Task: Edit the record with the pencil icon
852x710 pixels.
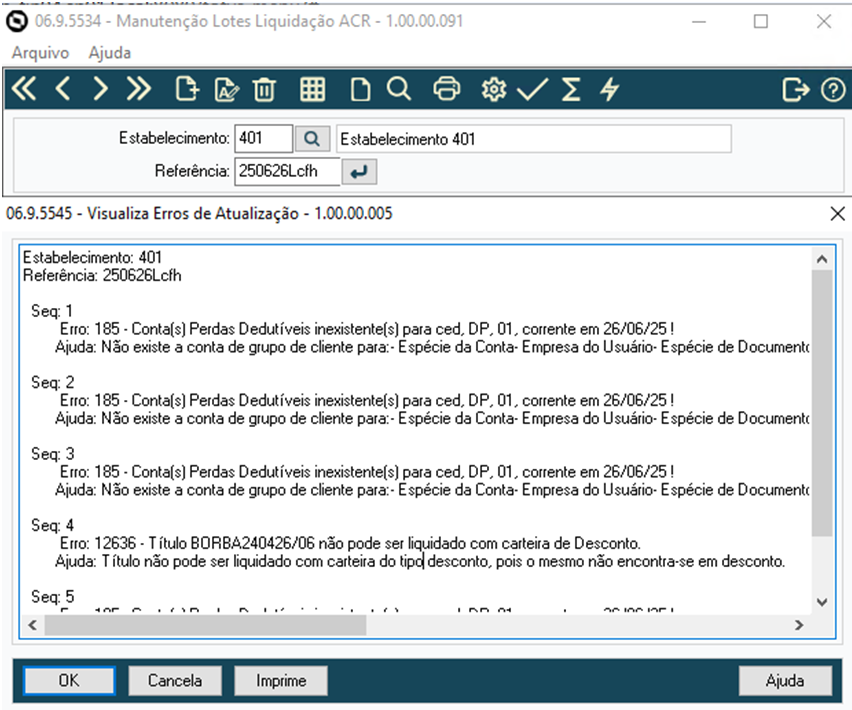Action: pos(227,89)
